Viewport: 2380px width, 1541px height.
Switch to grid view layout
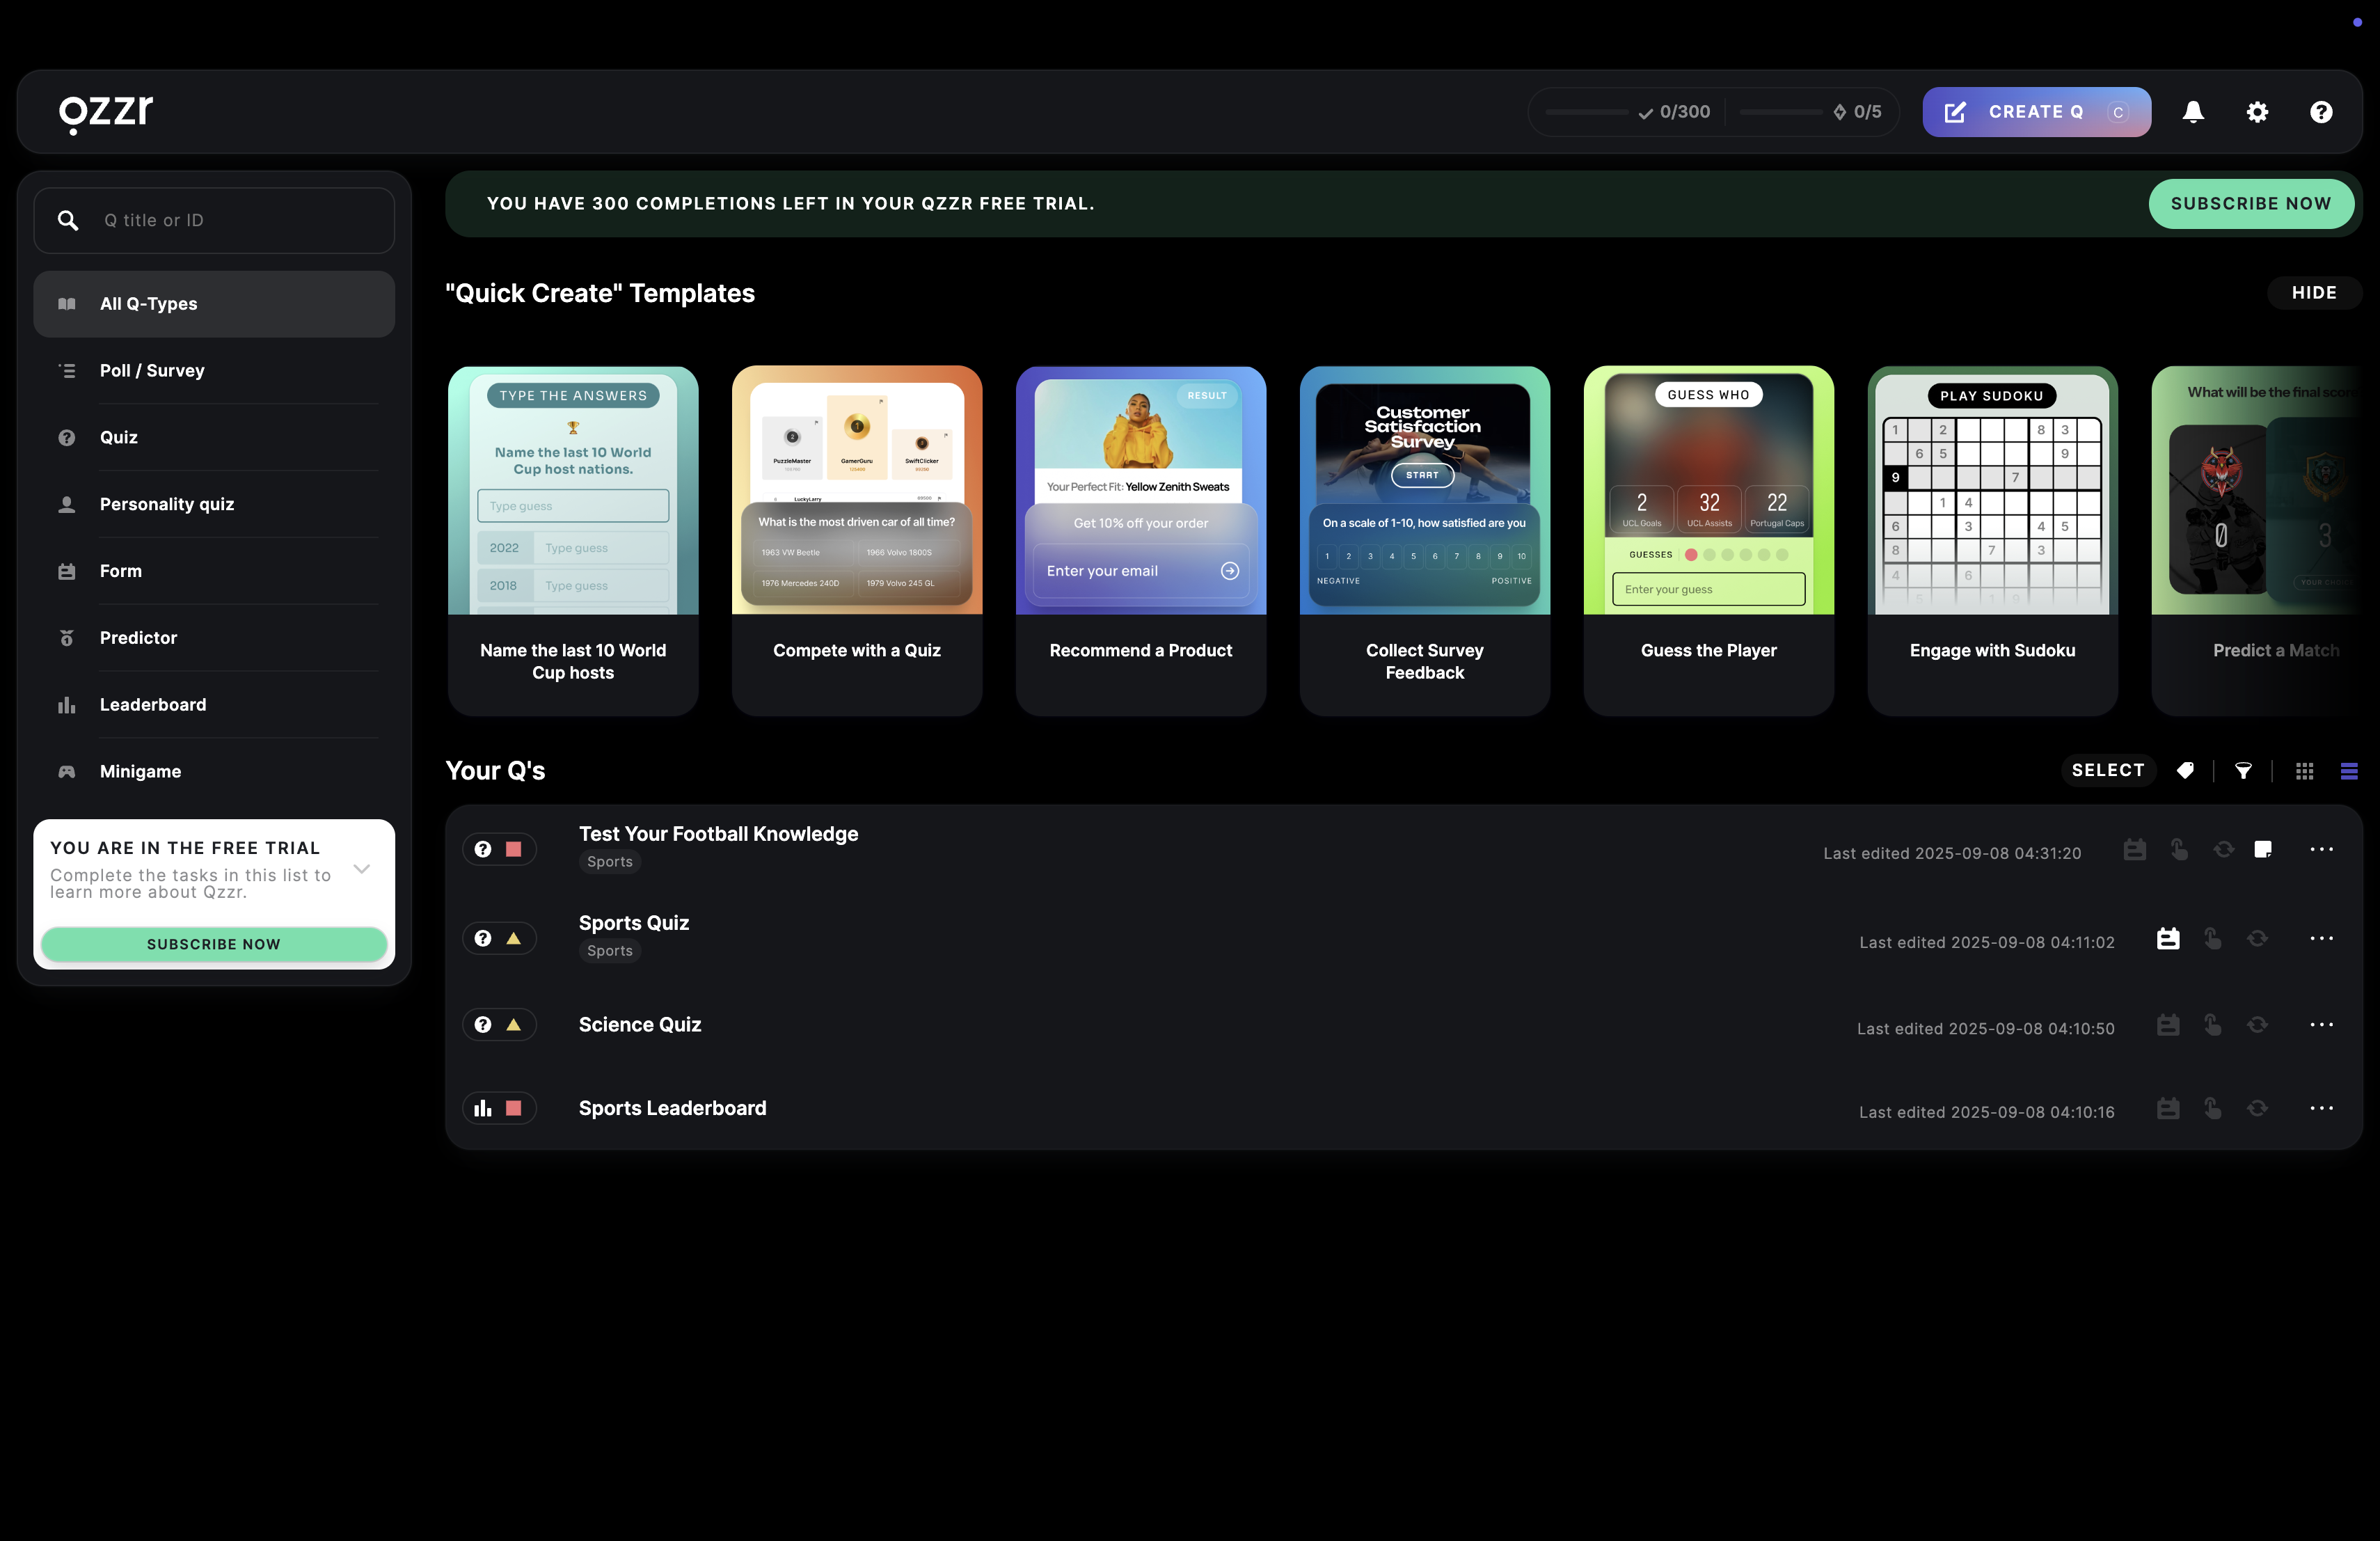(2305, 770)
